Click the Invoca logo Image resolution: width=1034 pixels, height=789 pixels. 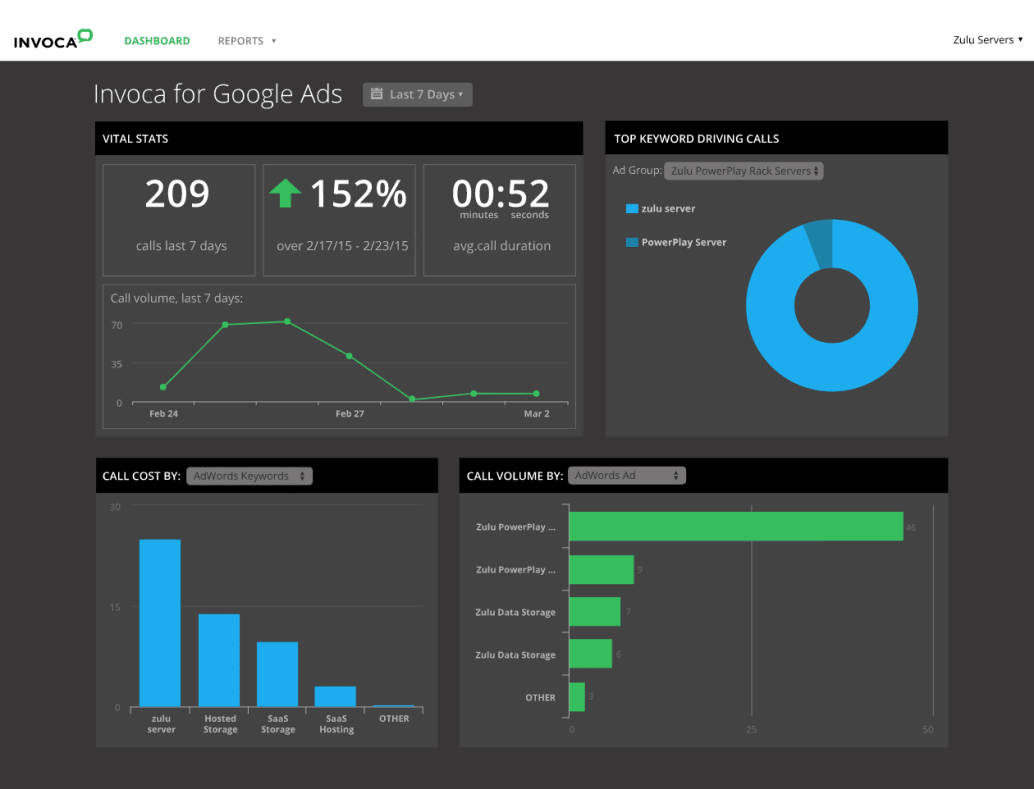point(53,40)
